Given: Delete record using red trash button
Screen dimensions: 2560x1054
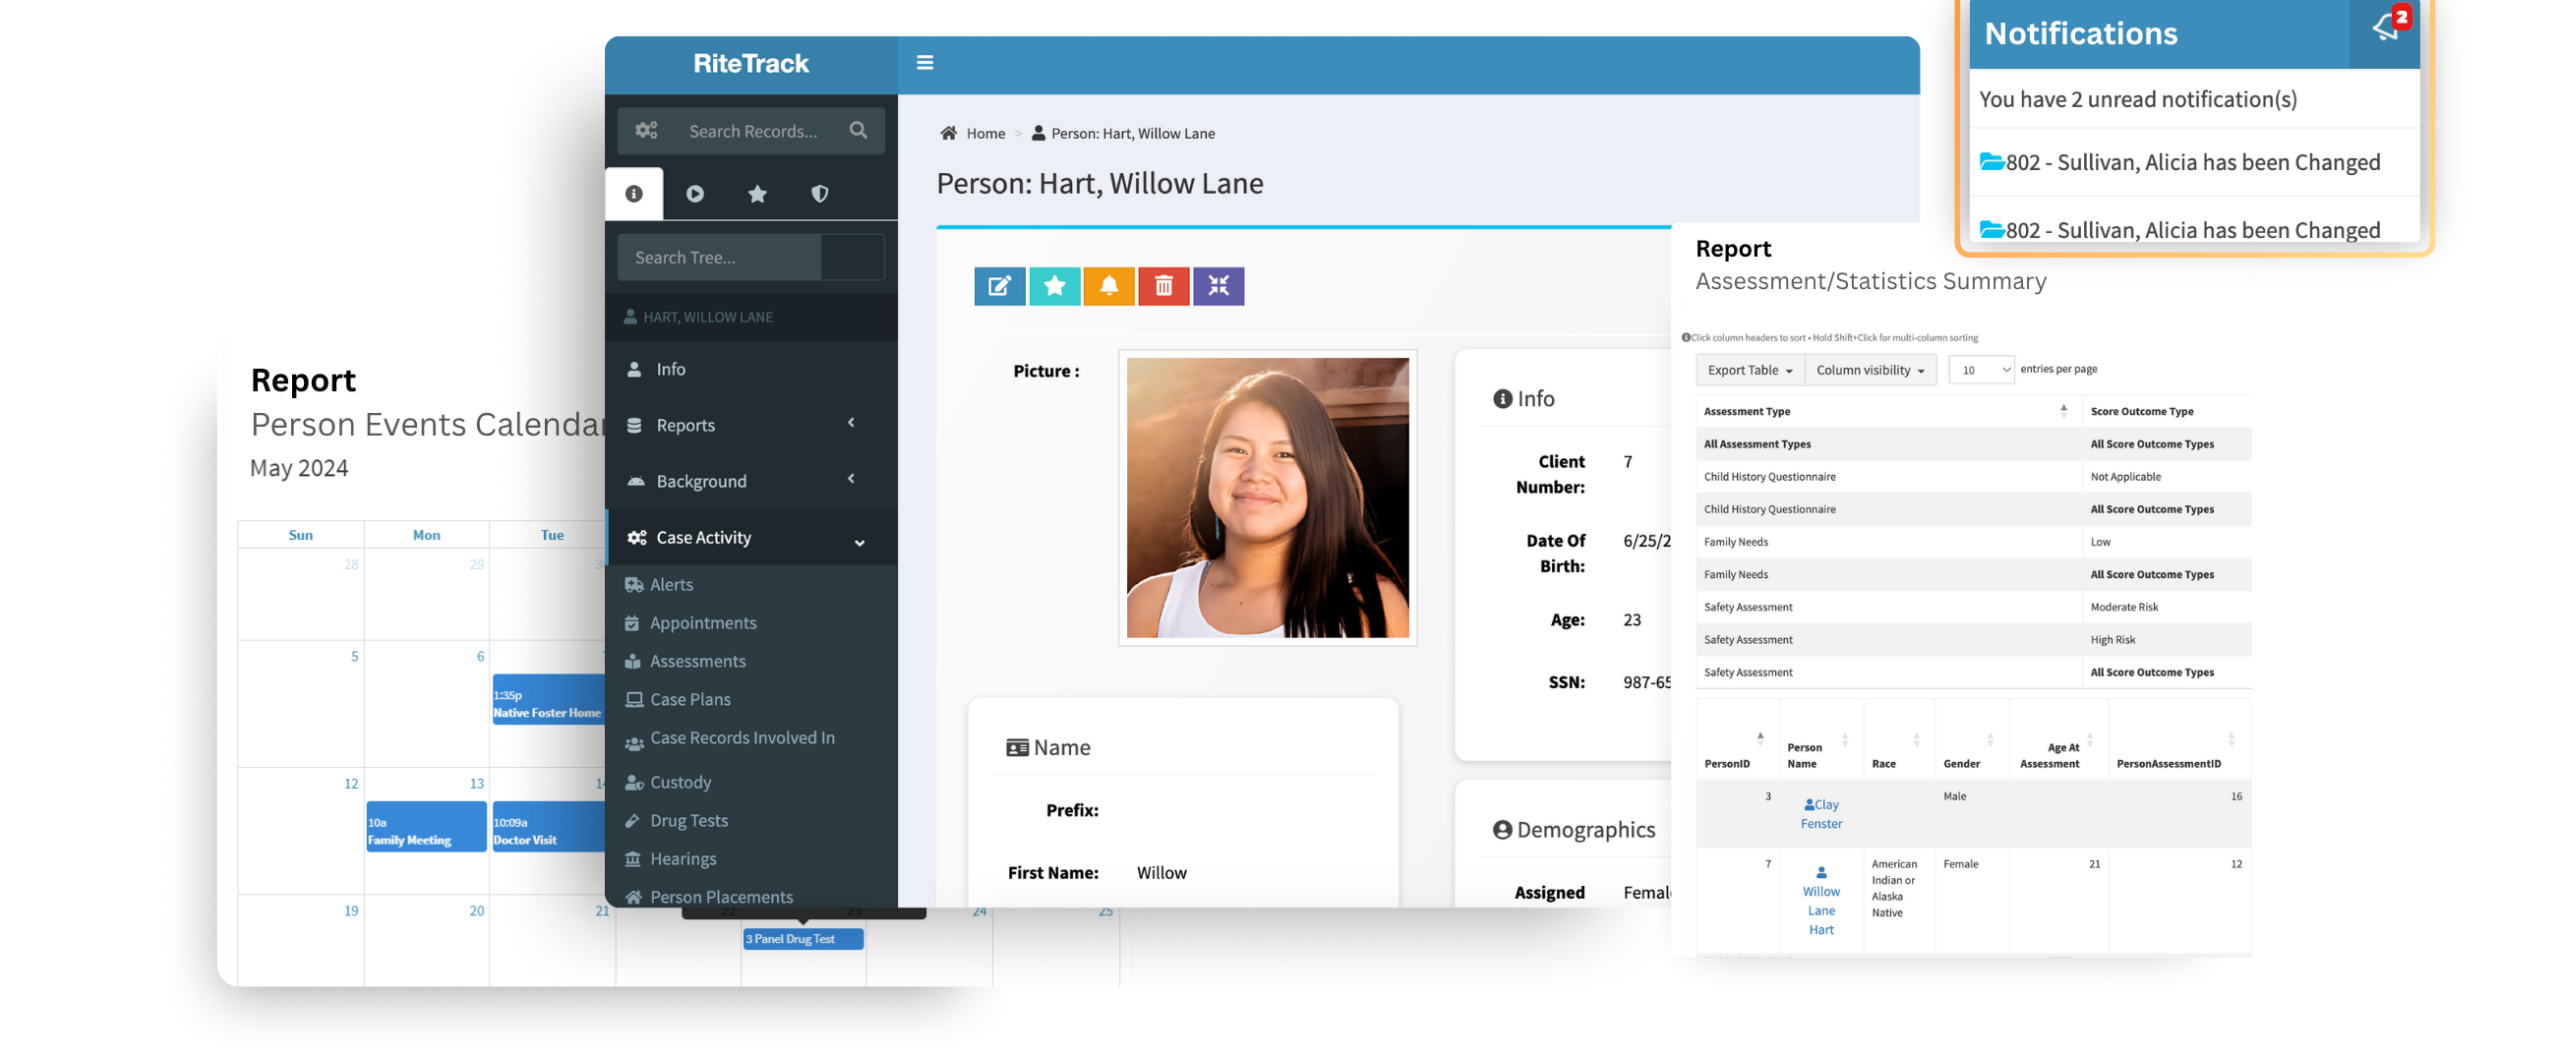Looking at the screenshot, I should point(1162,286).
